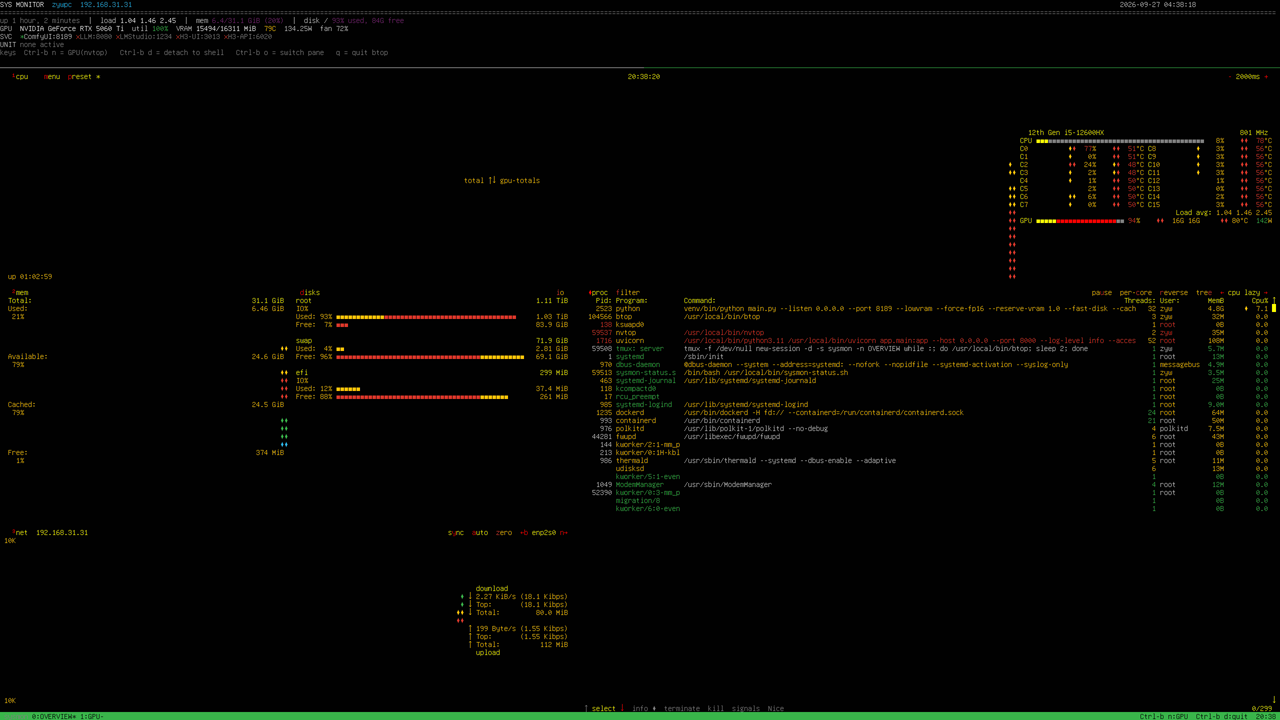
Task: Reset net totals with zero
Action: tap(504, 533)
